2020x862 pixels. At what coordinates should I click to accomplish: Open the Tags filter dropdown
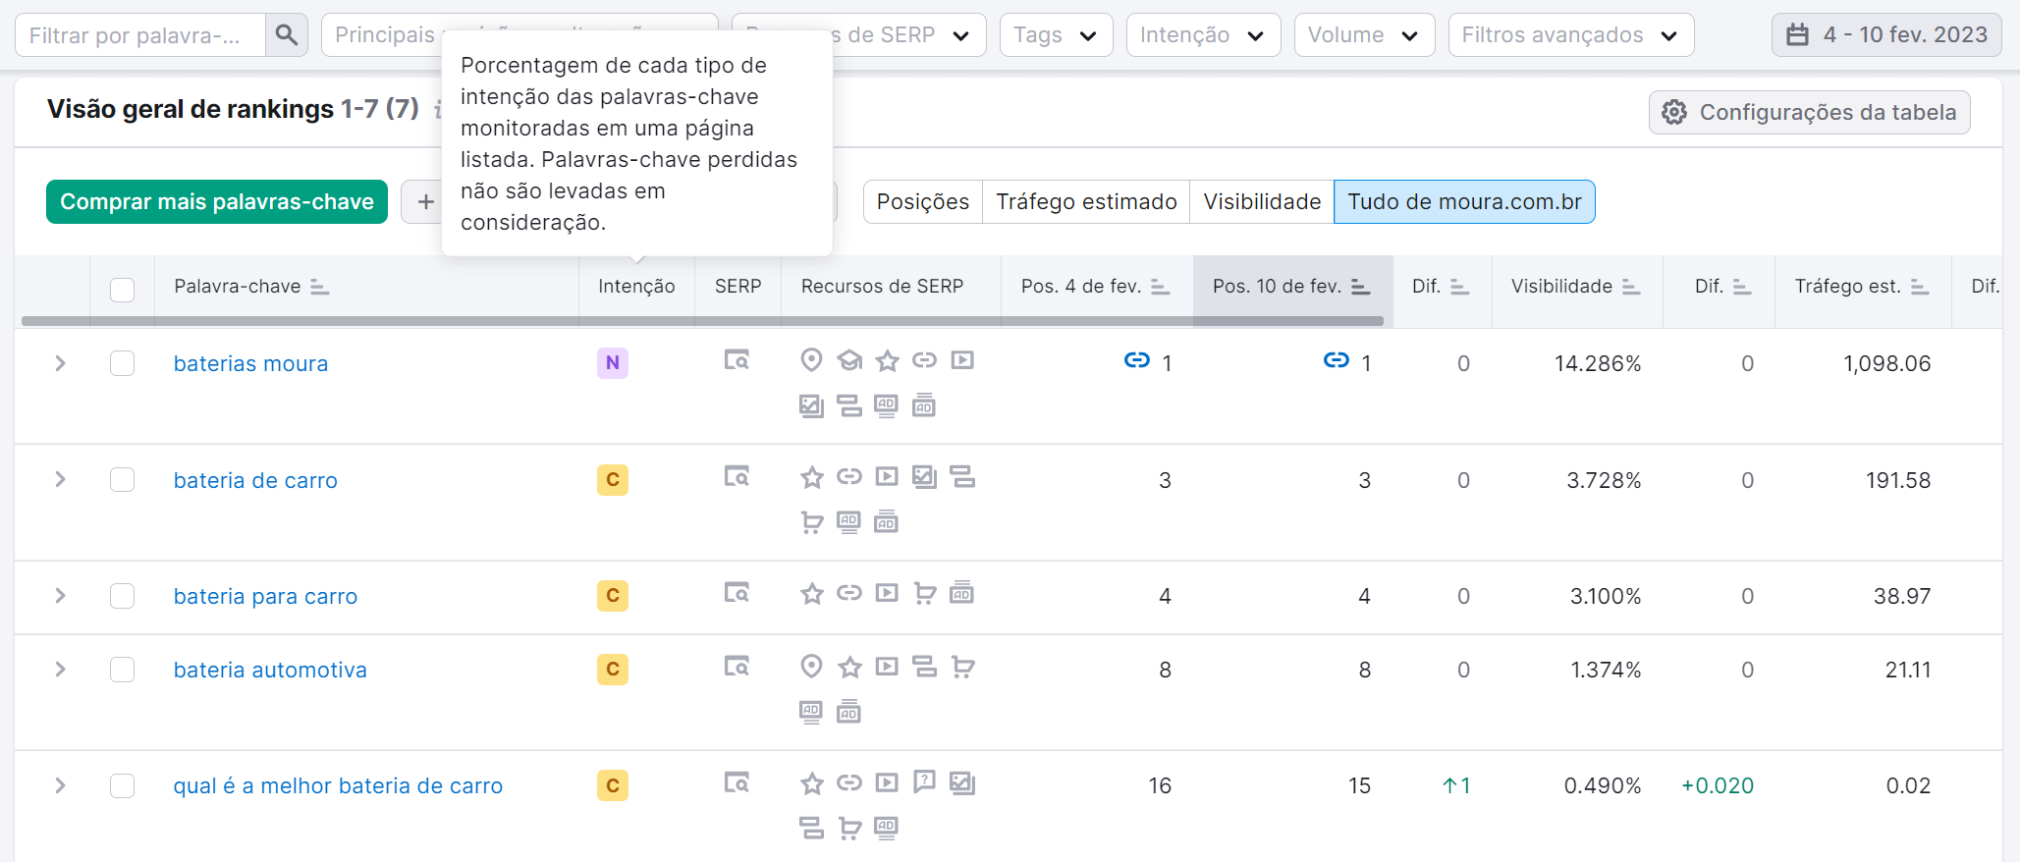1056,35
